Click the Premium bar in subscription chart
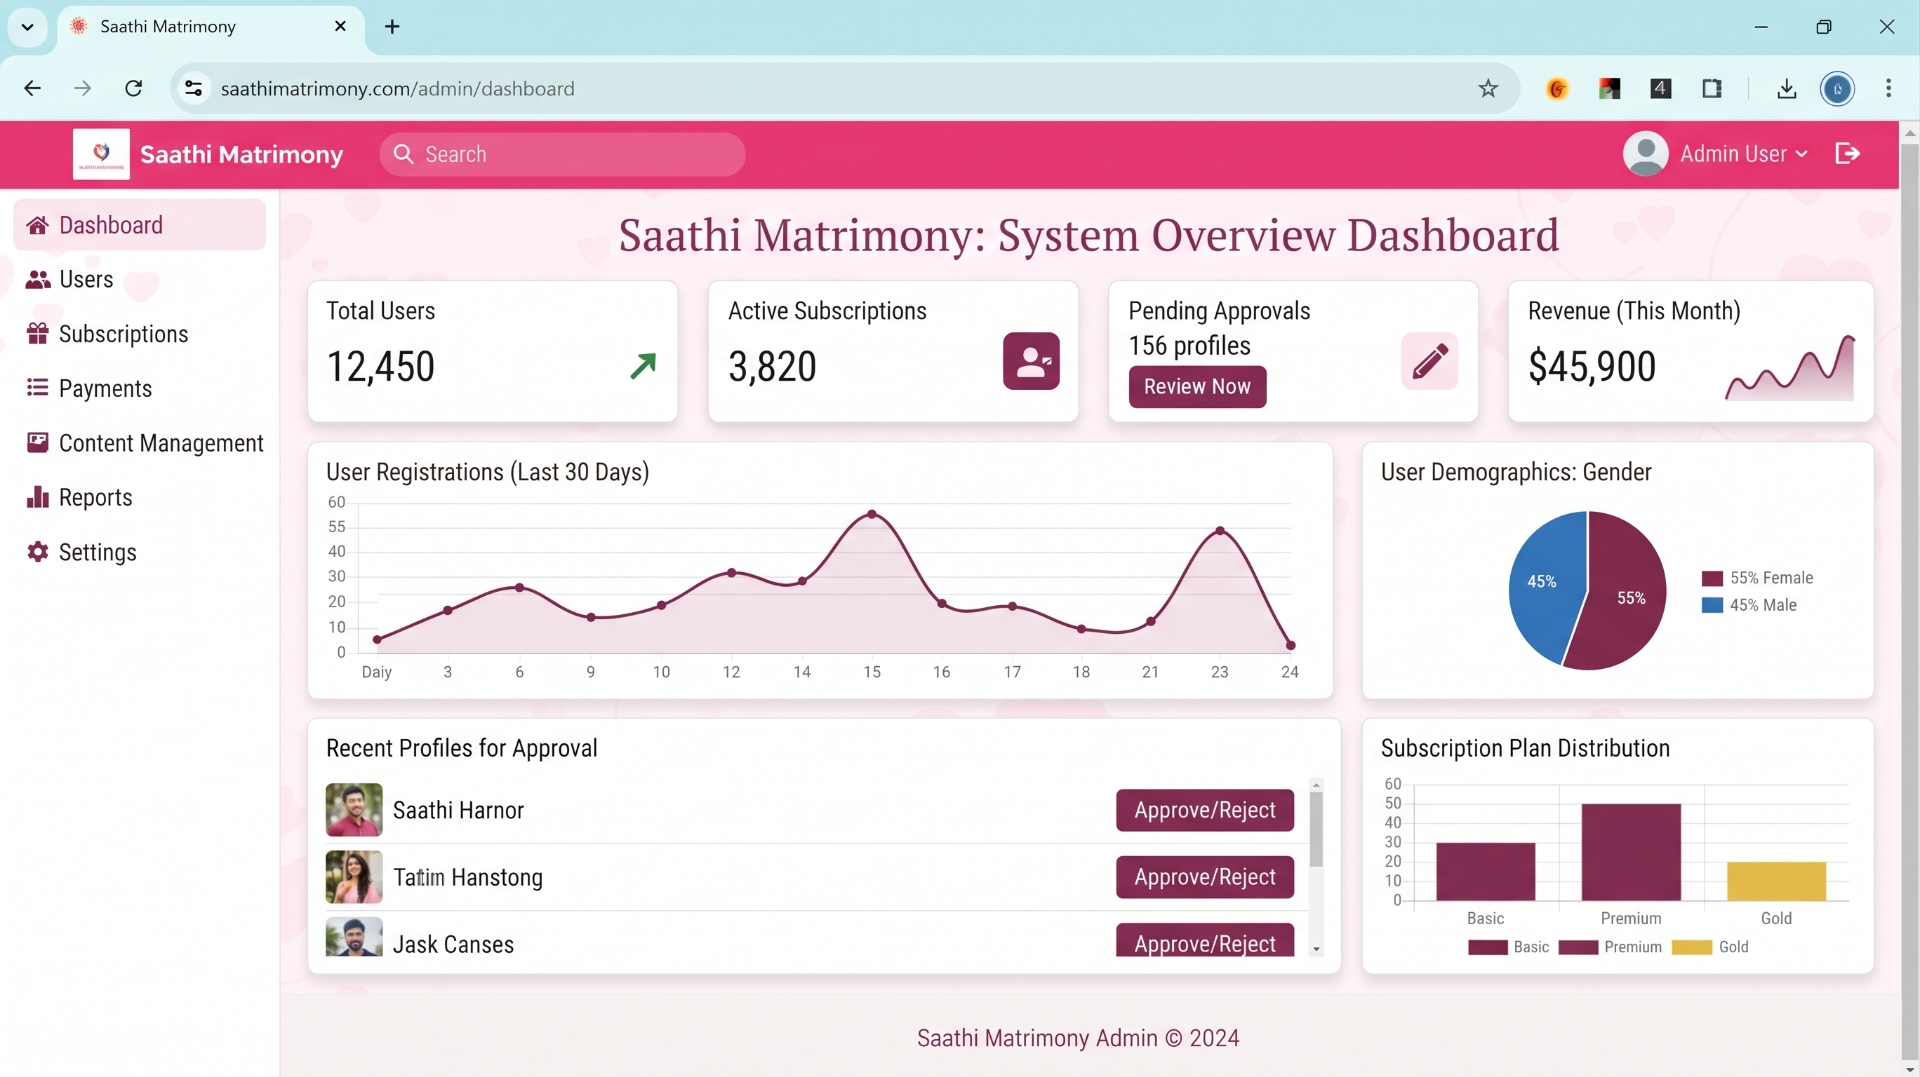This screenshot has height=1077, width=1920. [1631, 852]
